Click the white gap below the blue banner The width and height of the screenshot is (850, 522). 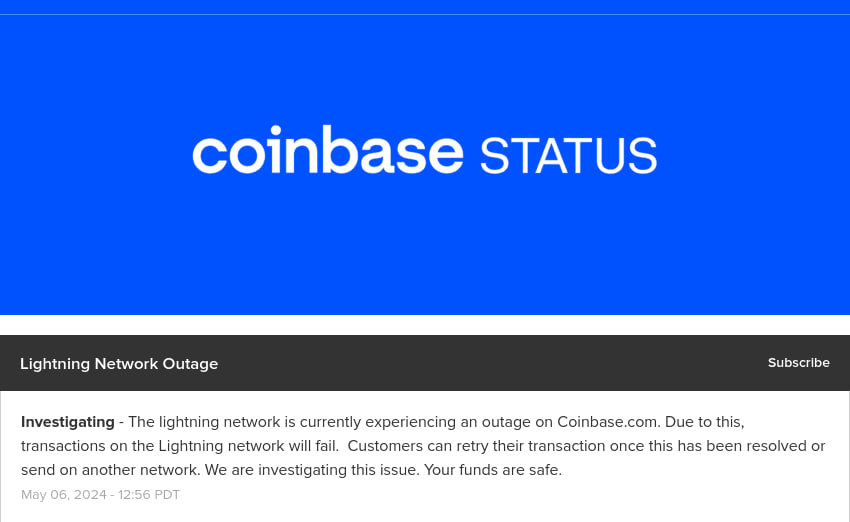[x=425, y=325]
